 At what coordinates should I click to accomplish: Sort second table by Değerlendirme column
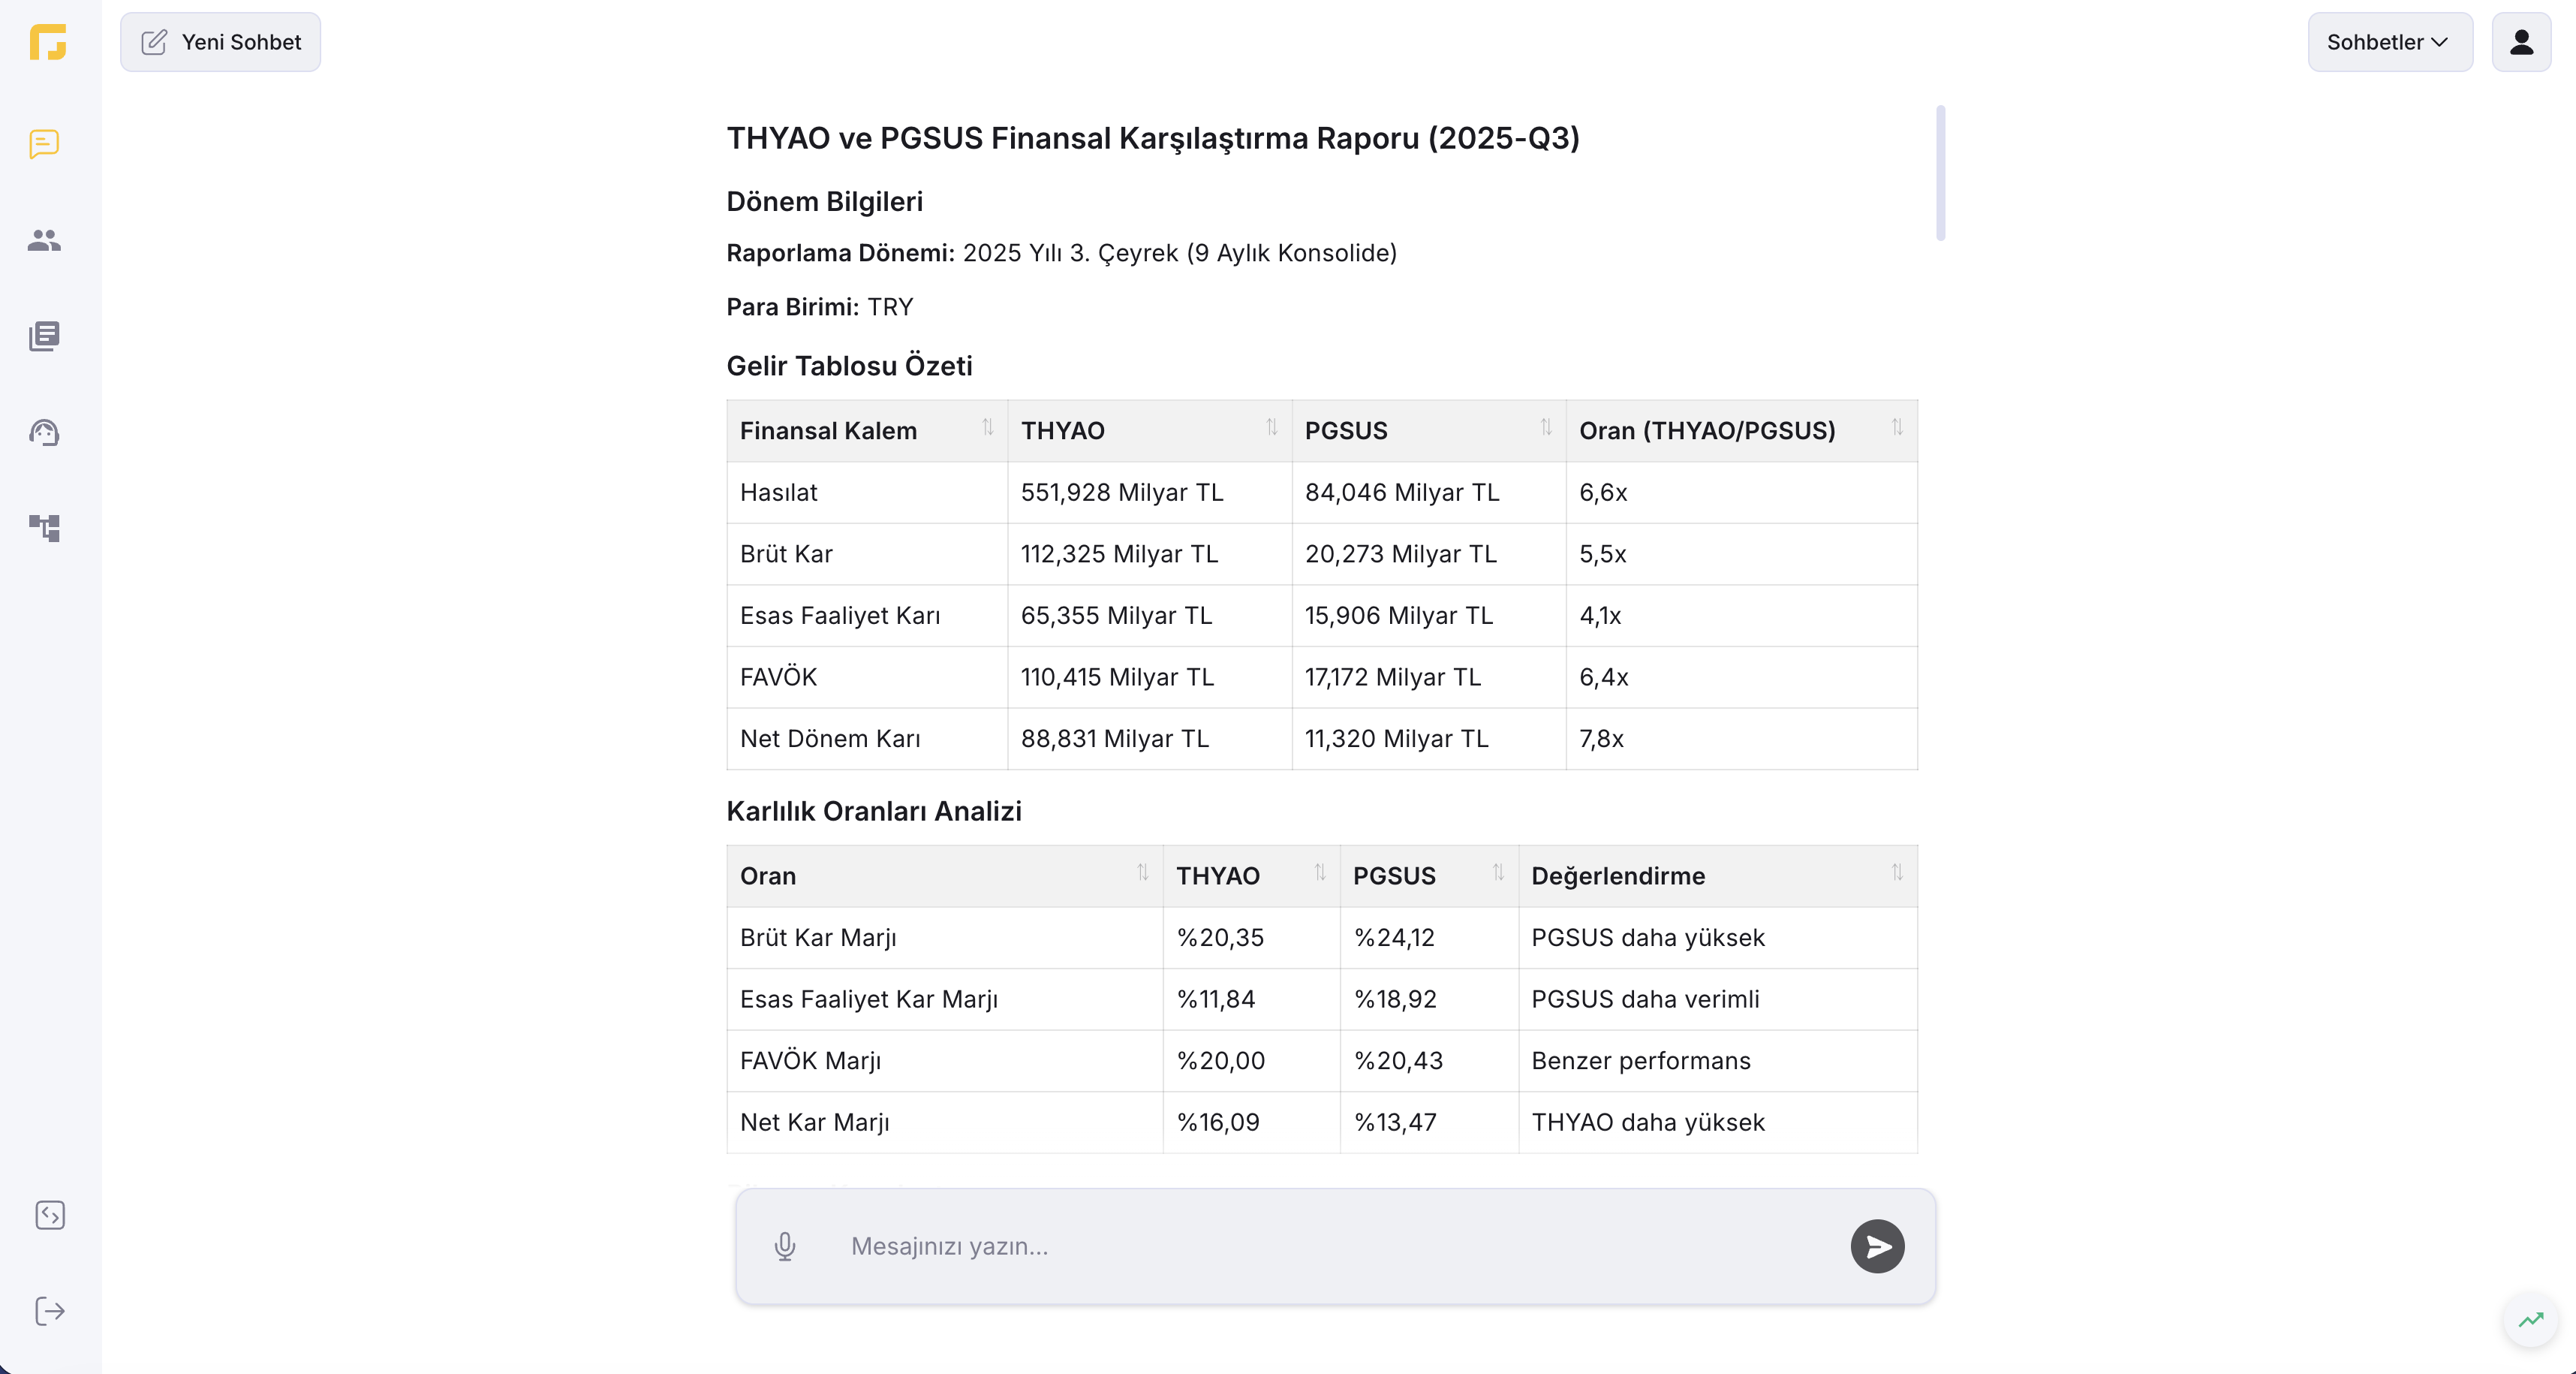tap(1897, 873)
